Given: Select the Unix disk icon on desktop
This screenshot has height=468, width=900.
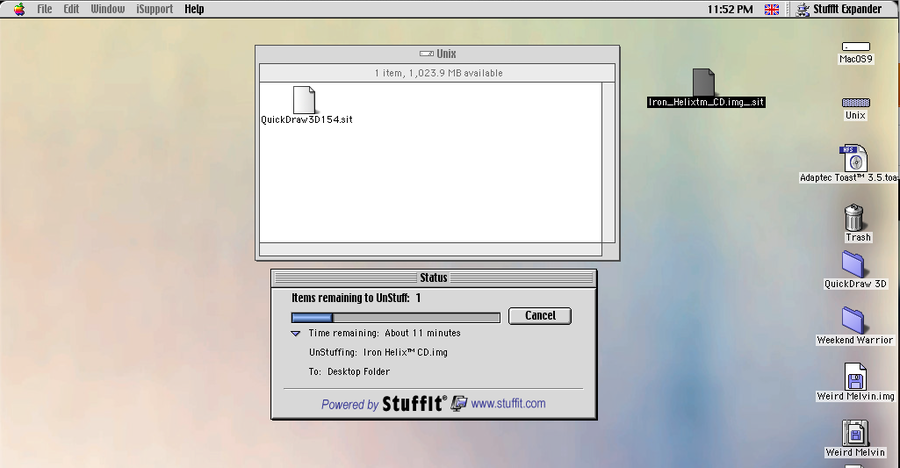Looking at the screenshot, I should (856, 103).
